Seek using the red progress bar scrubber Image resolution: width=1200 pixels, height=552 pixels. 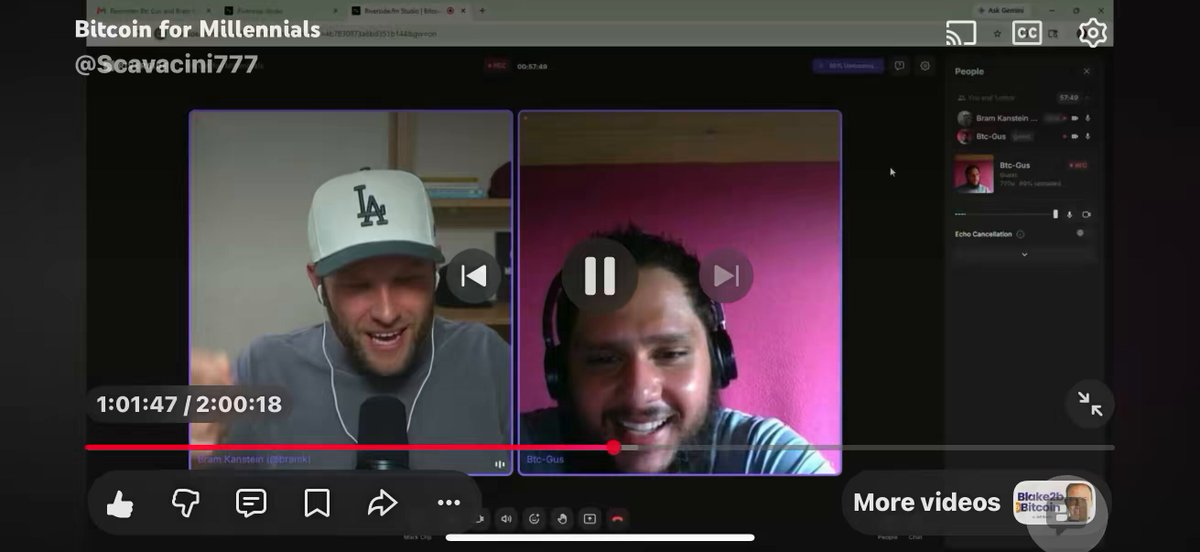click(614, 447)
